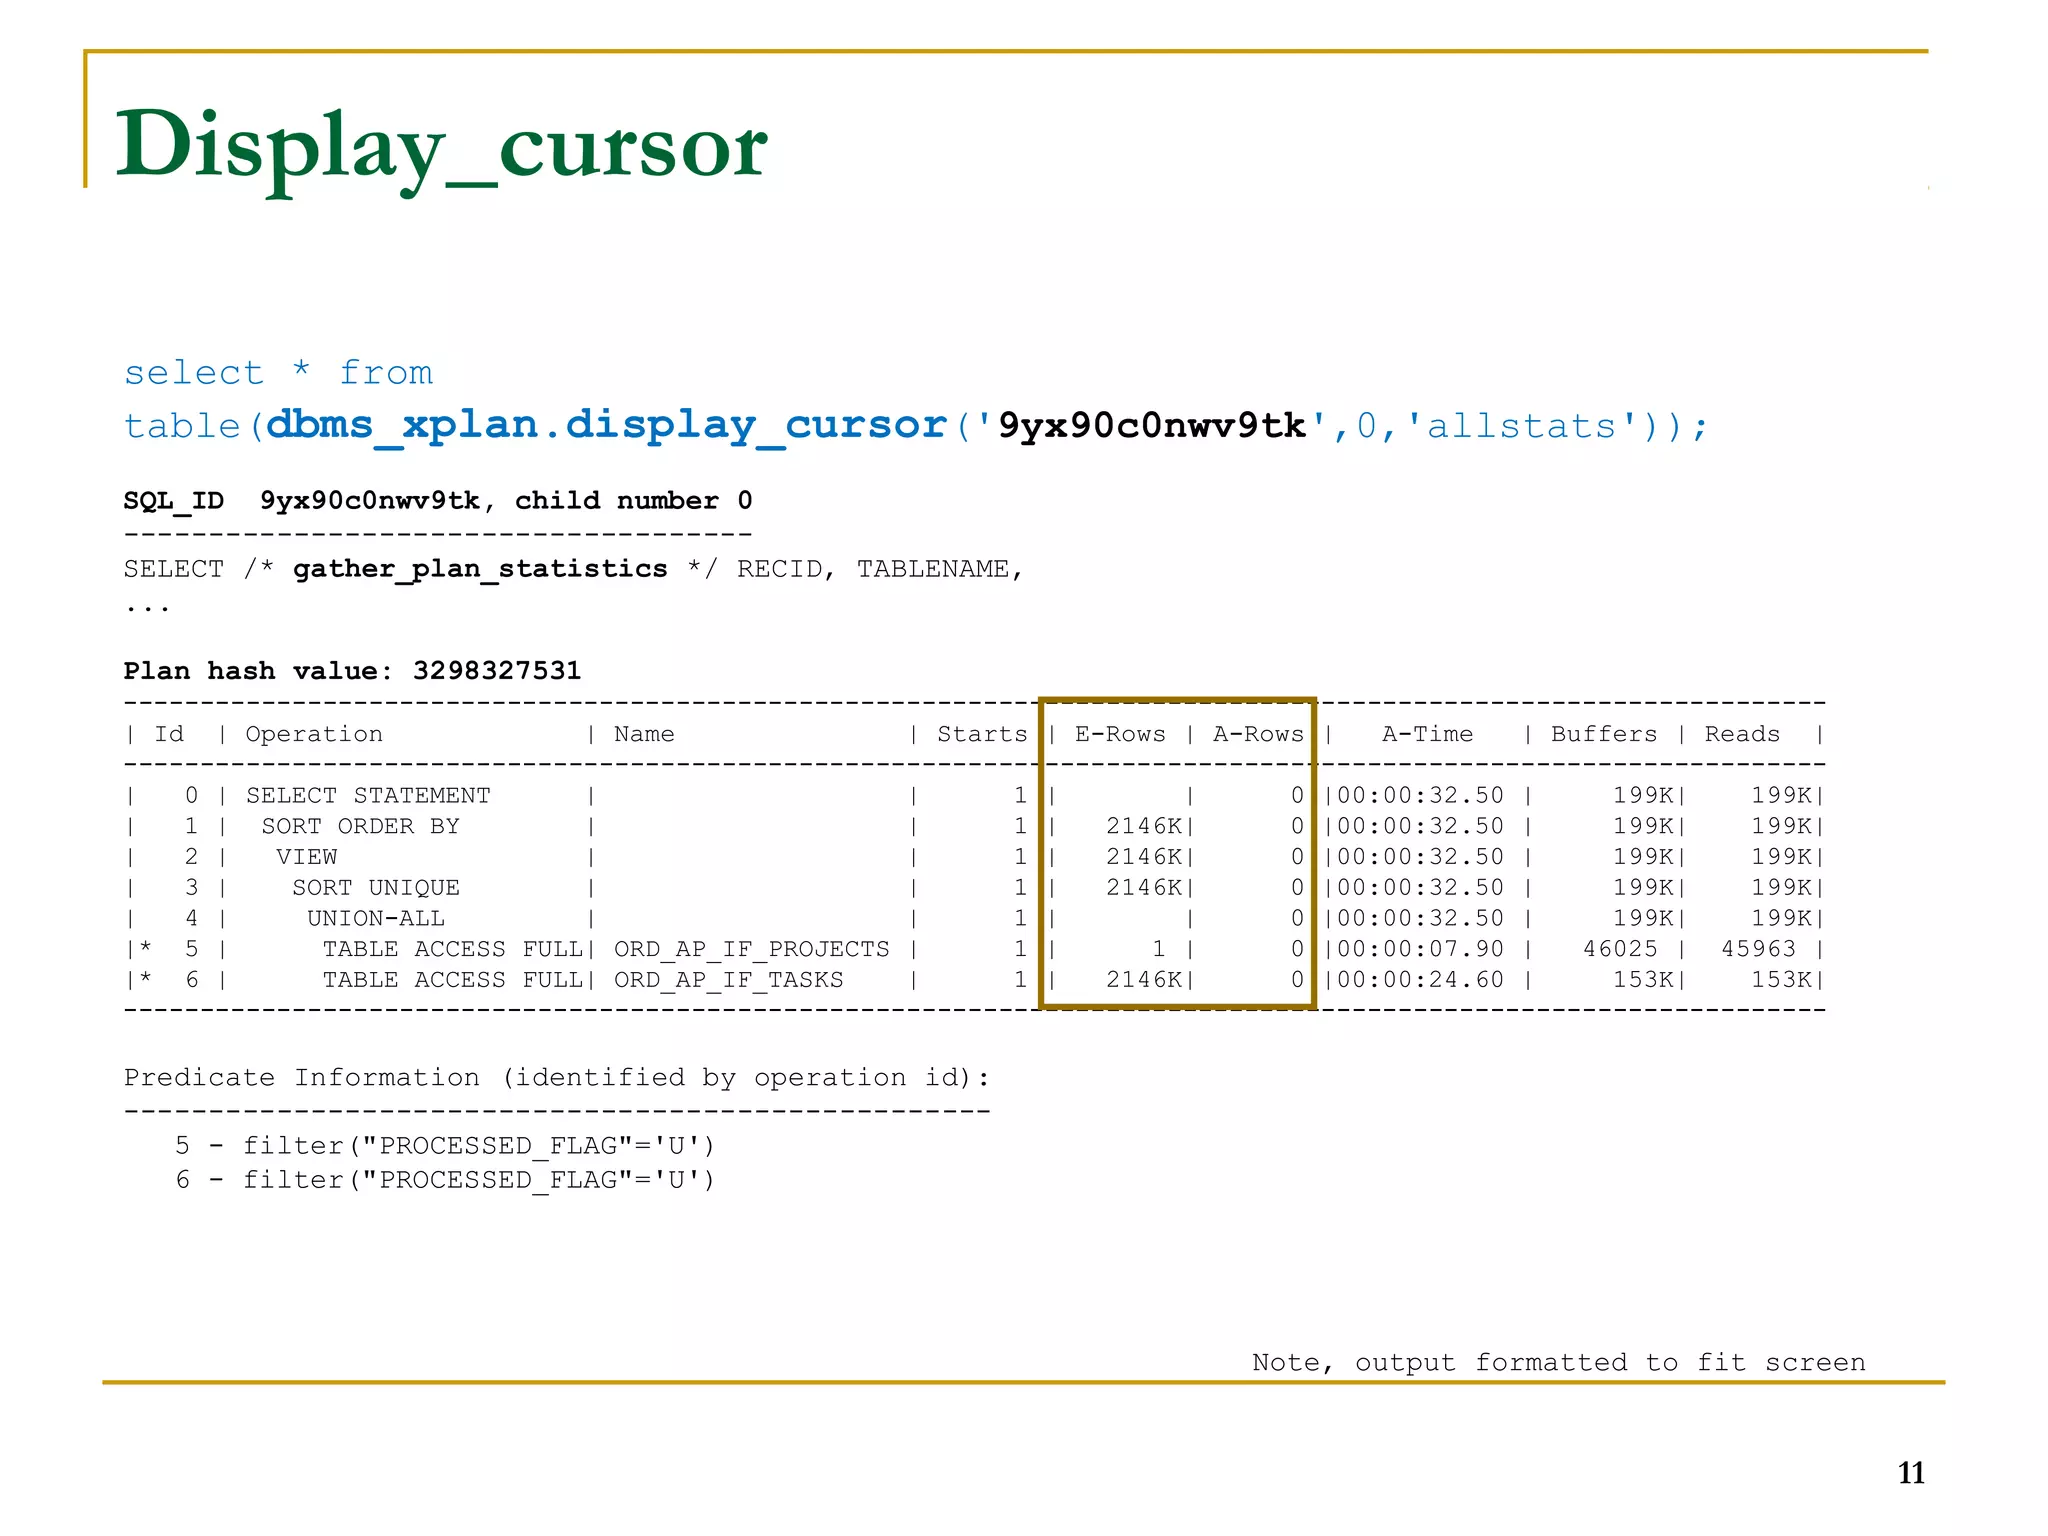This screenshot has width=2048, height=1536.
Task: Click predicate '5 - filter("PROCESSED_FLAG"='U')'
Action: click(445, 1147)
